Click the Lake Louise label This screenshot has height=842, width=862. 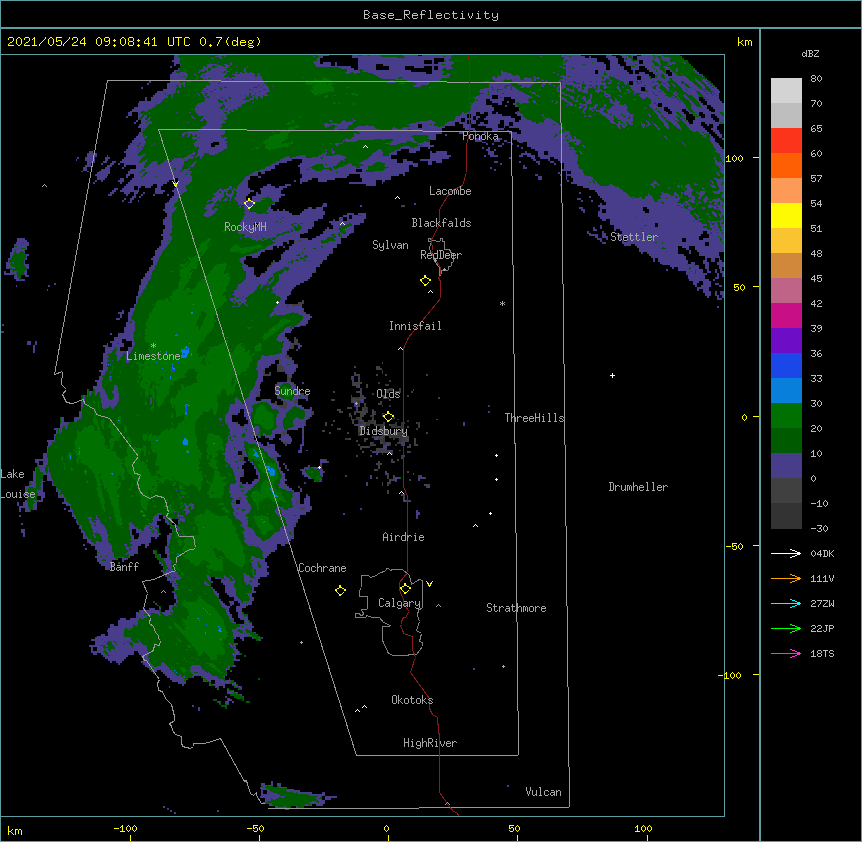click(x=18, y=484)
